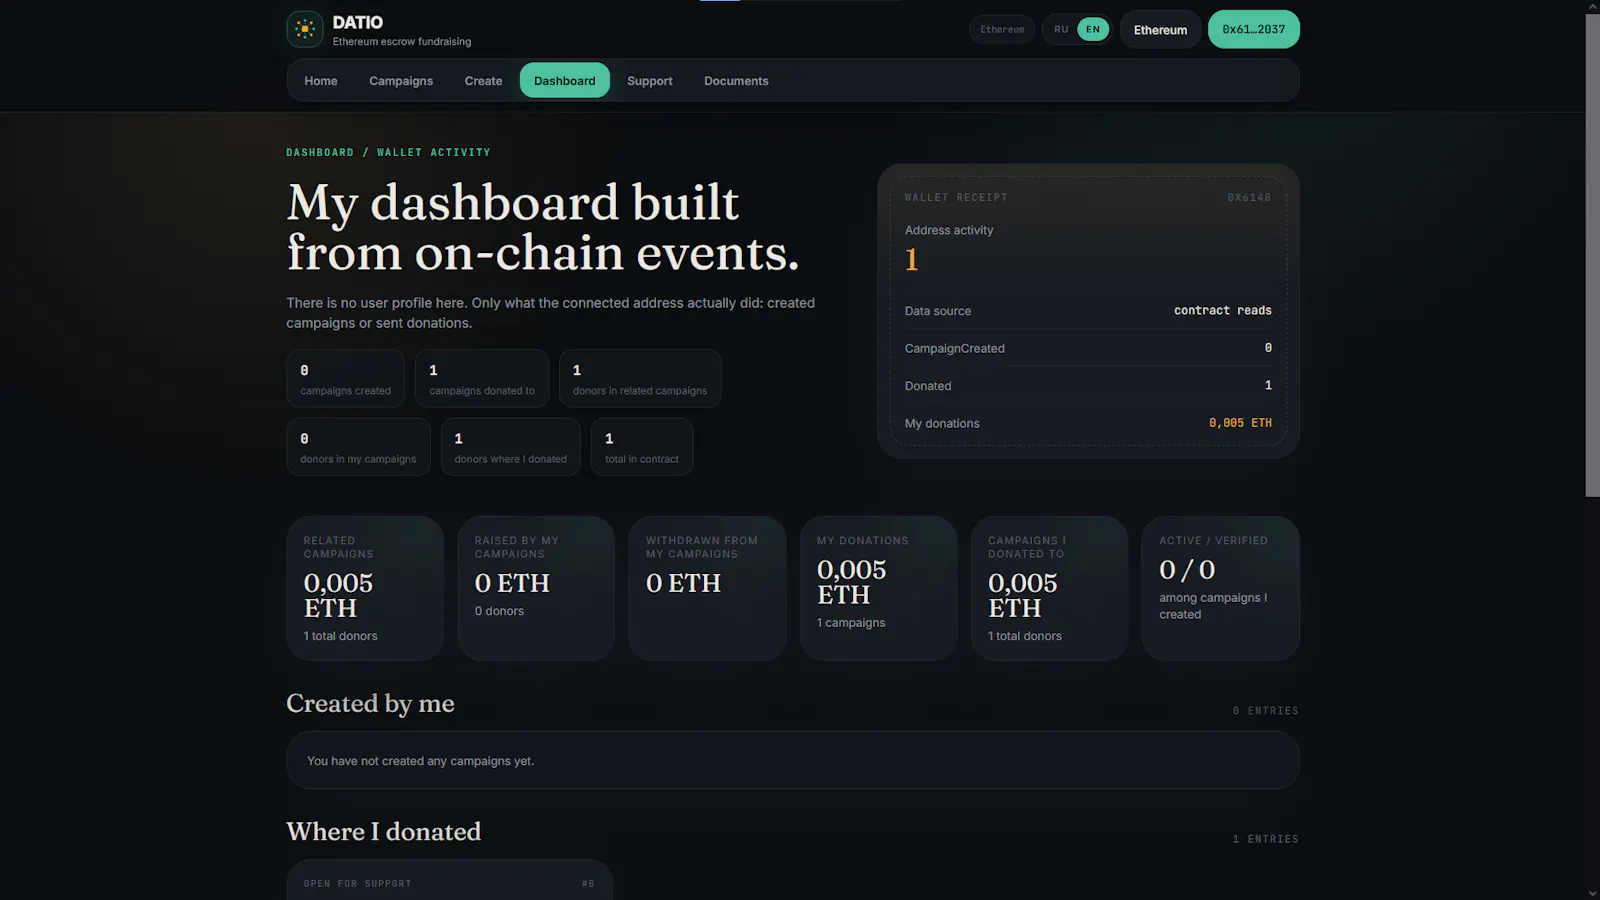Click the Address activity label
This screenshot has height=900, width=1600.
949,230
